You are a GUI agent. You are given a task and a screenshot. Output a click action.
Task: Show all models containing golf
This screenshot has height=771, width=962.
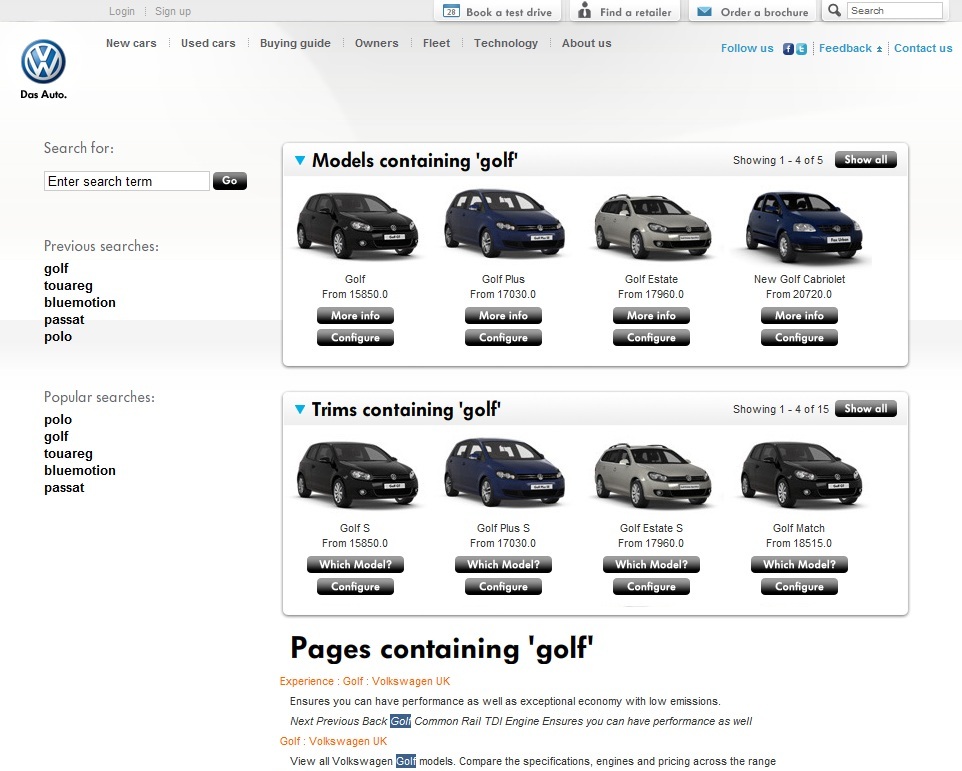(865, 160)
